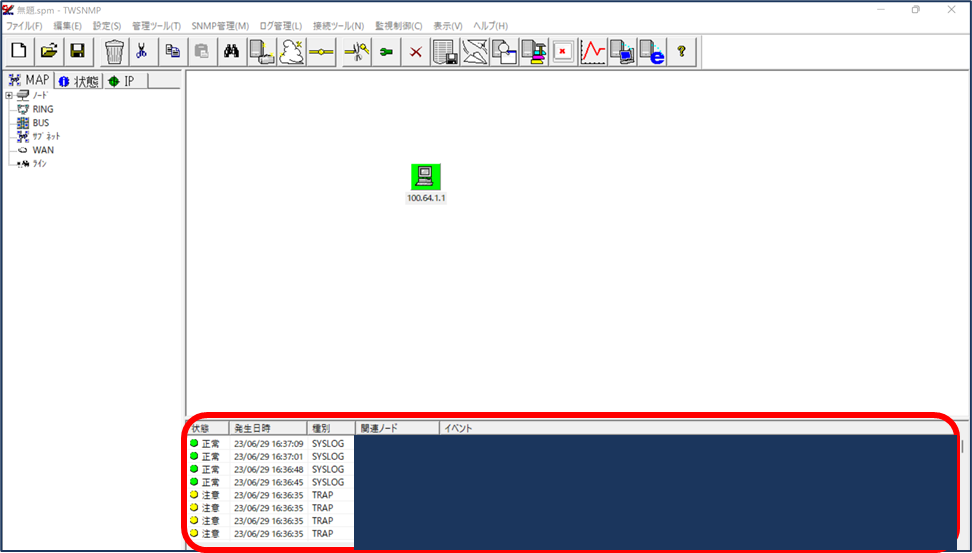Open the ヘルプ(H) menu
Screen dimensions: 972x553
(x=490, y=26)
